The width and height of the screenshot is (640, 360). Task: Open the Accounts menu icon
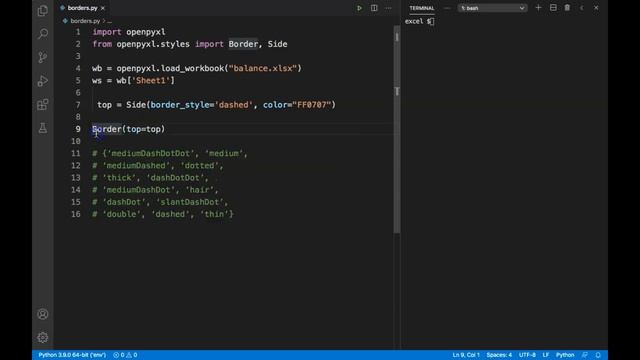(x=42, y=314)
